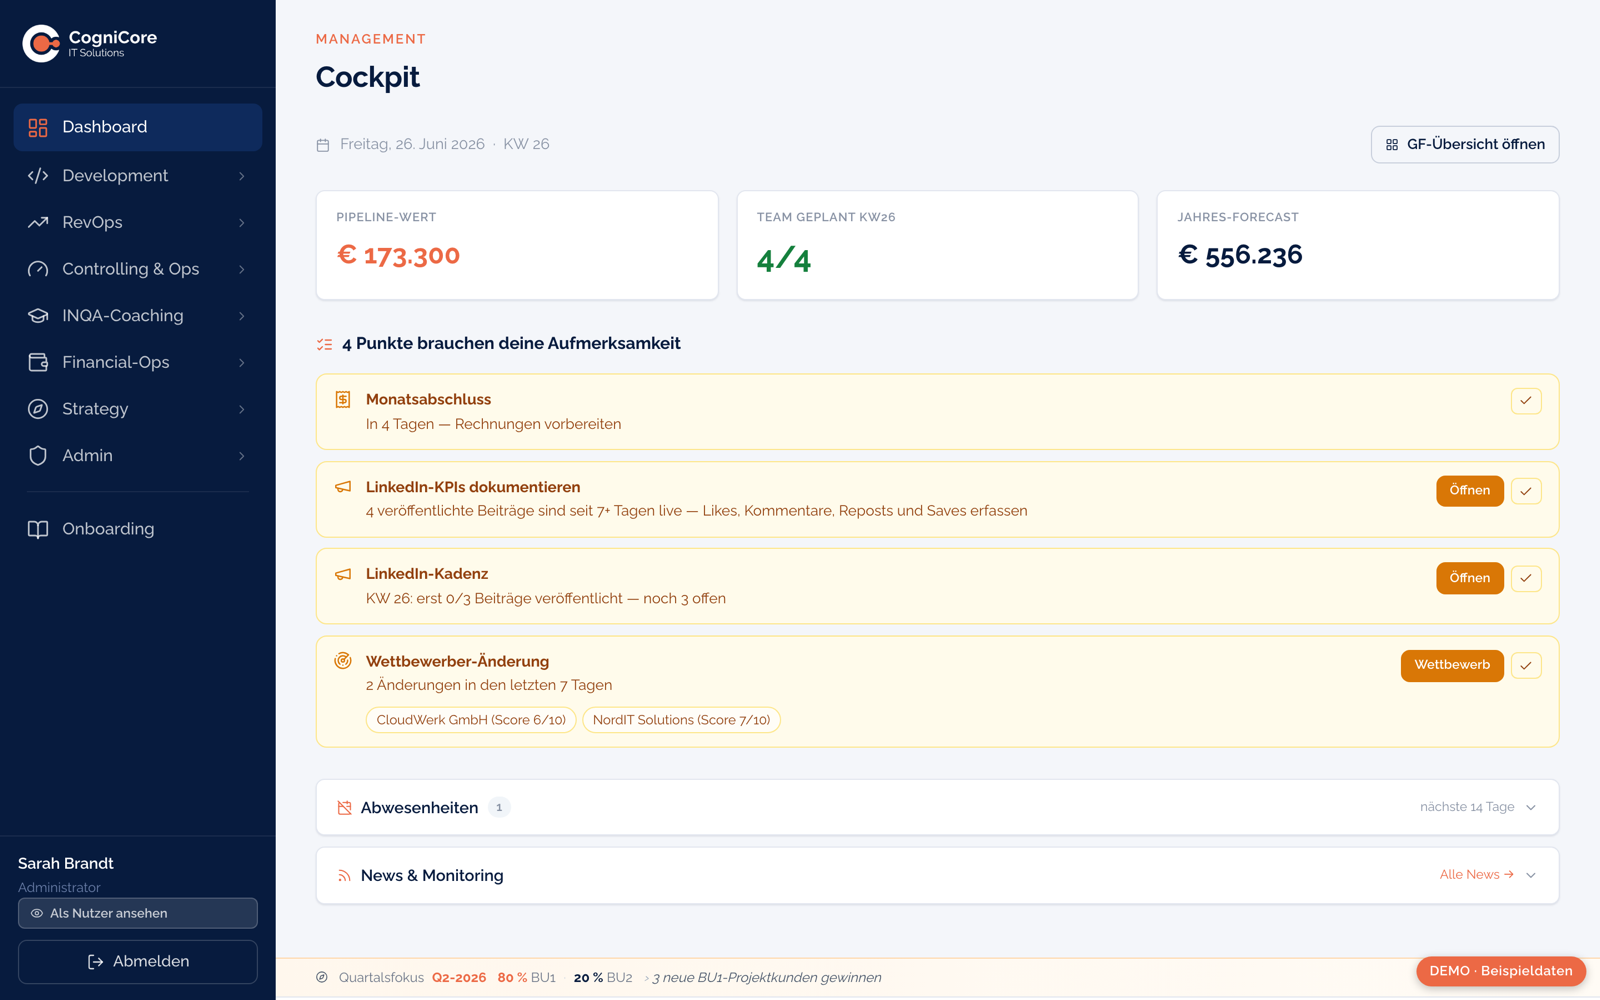Click the Strategy compass icon
The height and width of the screenshot is (1000, 1600).
click(38, 409)
